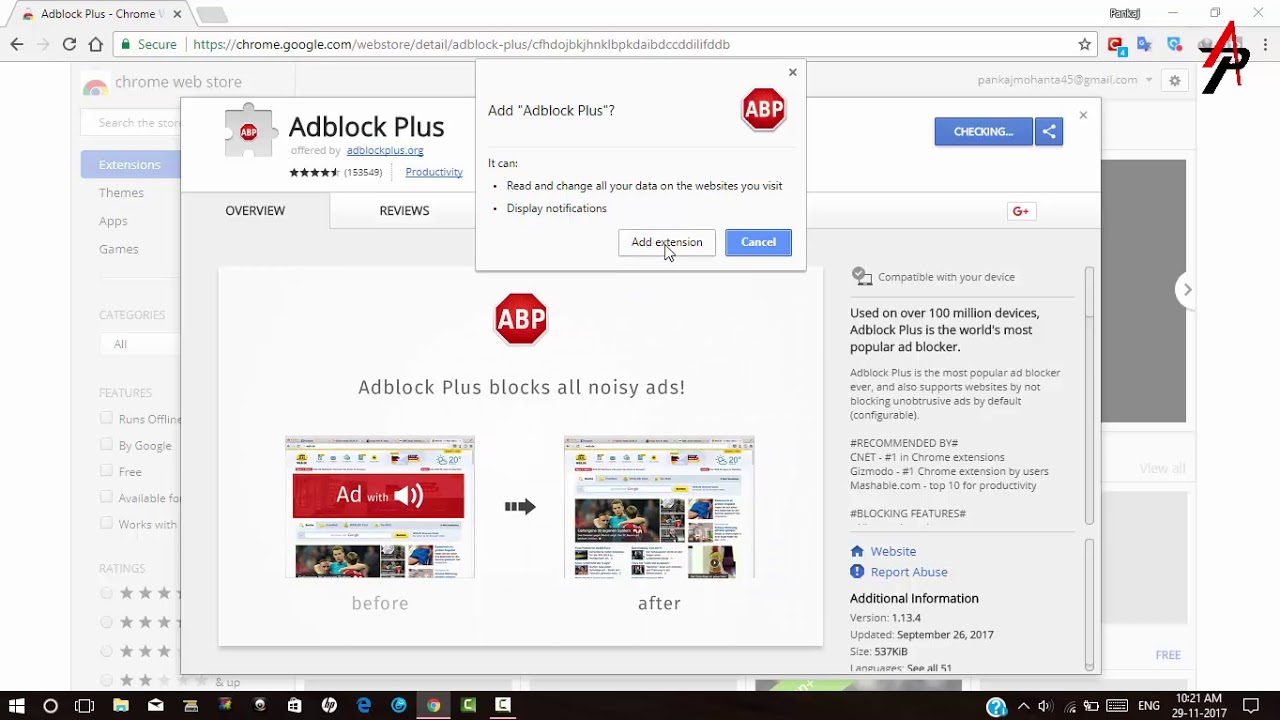Open the adblockplus.org publisher link

pyautogui.click(x=385, y=150)
